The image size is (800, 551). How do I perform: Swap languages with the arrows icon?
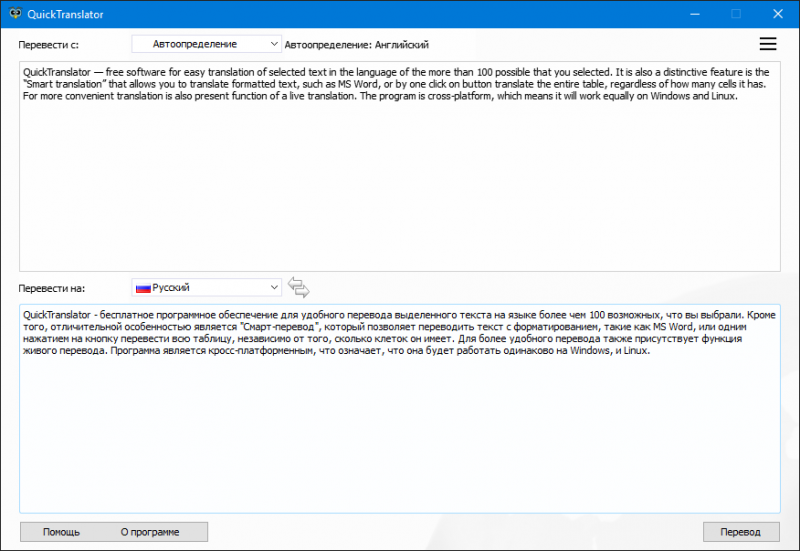298,287
